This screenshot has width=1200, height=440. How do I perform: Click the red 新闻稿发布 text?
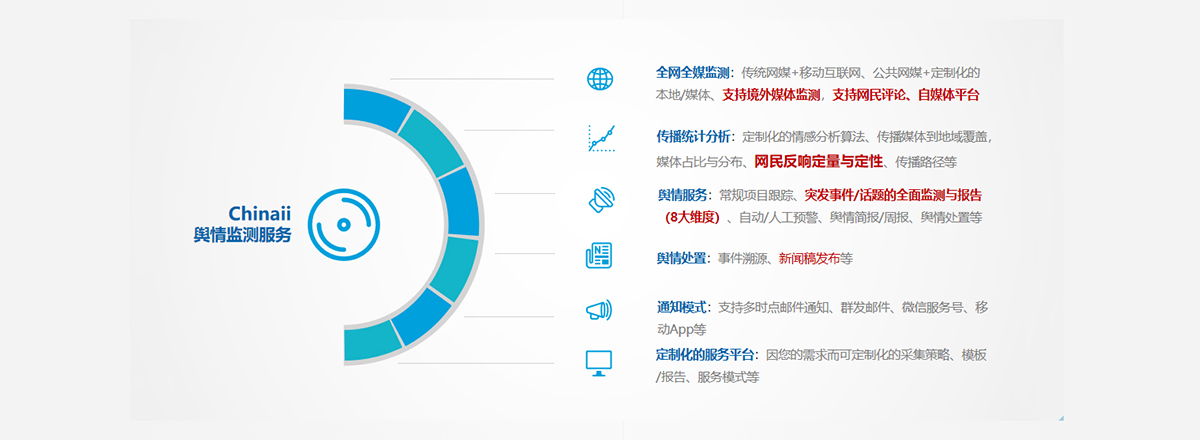tap(809, 258)
